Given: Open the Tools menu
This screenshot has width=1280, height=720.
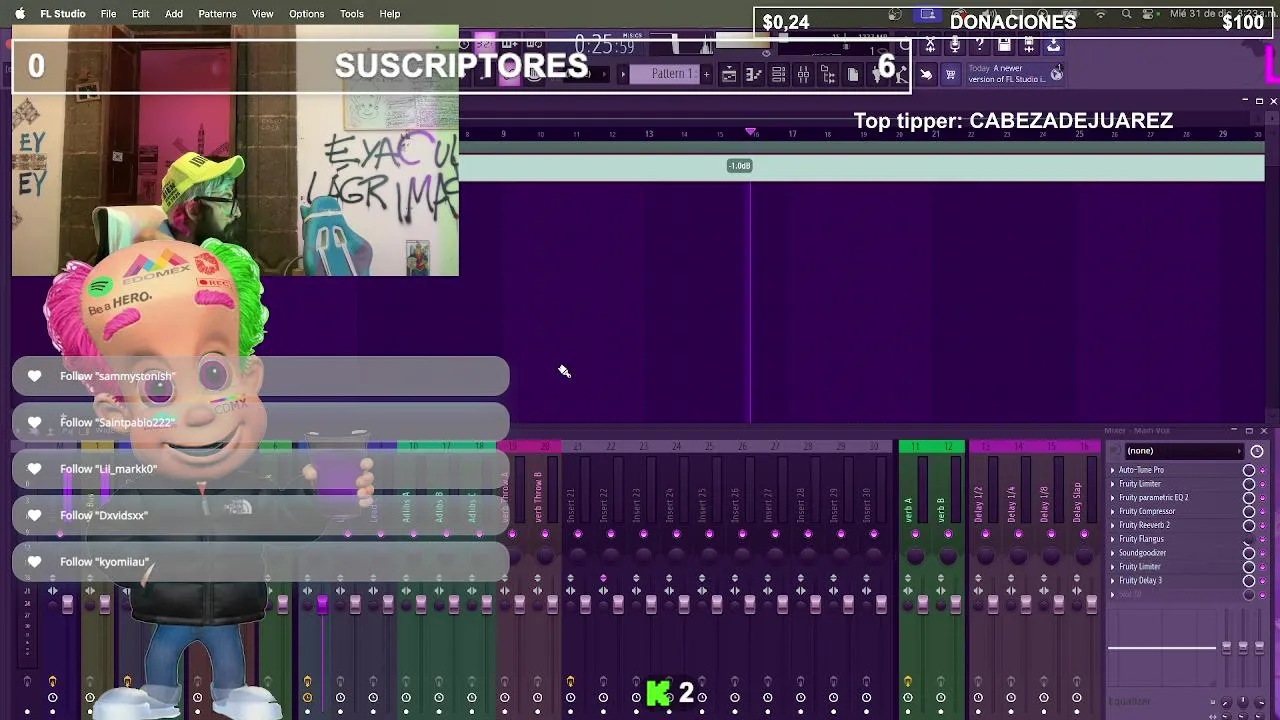Looking at the screenshot, I should 352,14.
